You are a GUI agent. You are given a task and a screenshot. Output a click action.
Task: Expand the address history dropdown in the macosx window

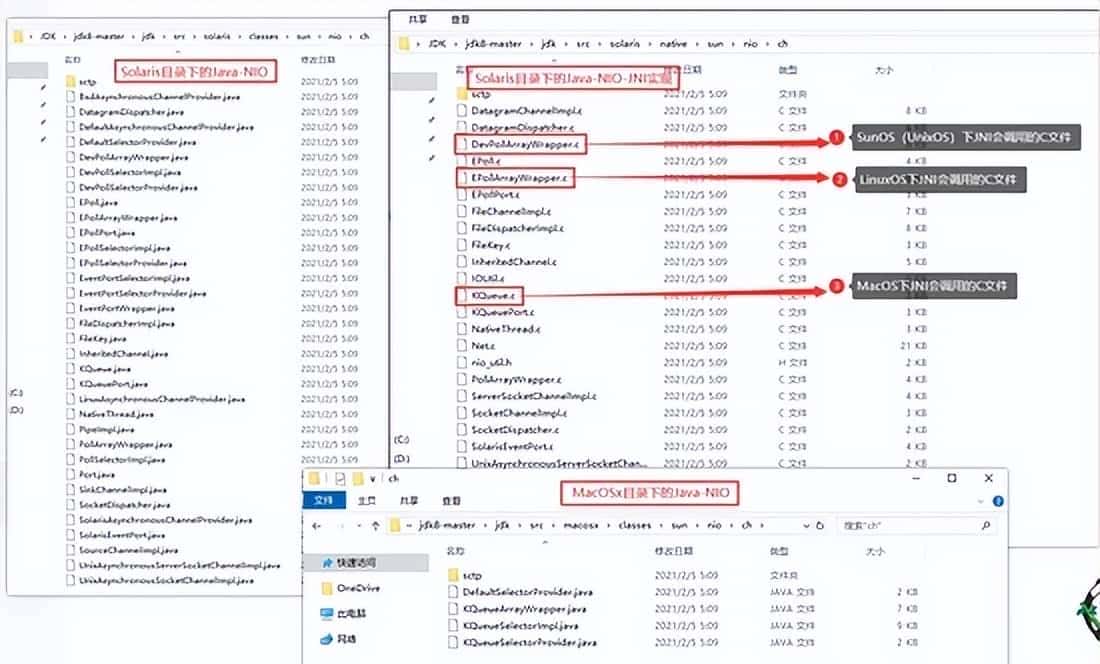(x=807, y=525)
